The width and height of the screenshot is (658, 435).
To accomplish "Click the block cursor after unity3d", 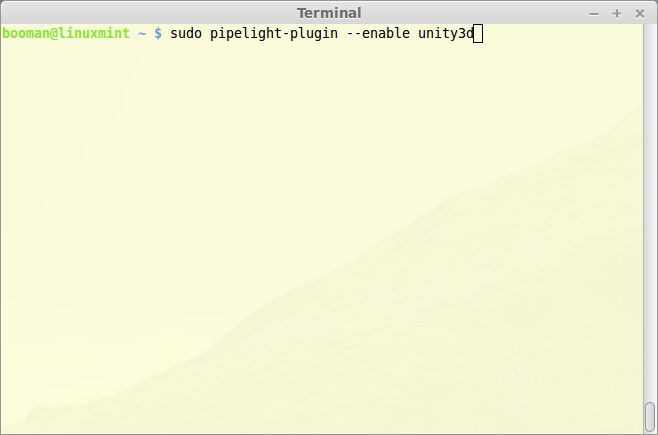I will click(x=478, y=34).
